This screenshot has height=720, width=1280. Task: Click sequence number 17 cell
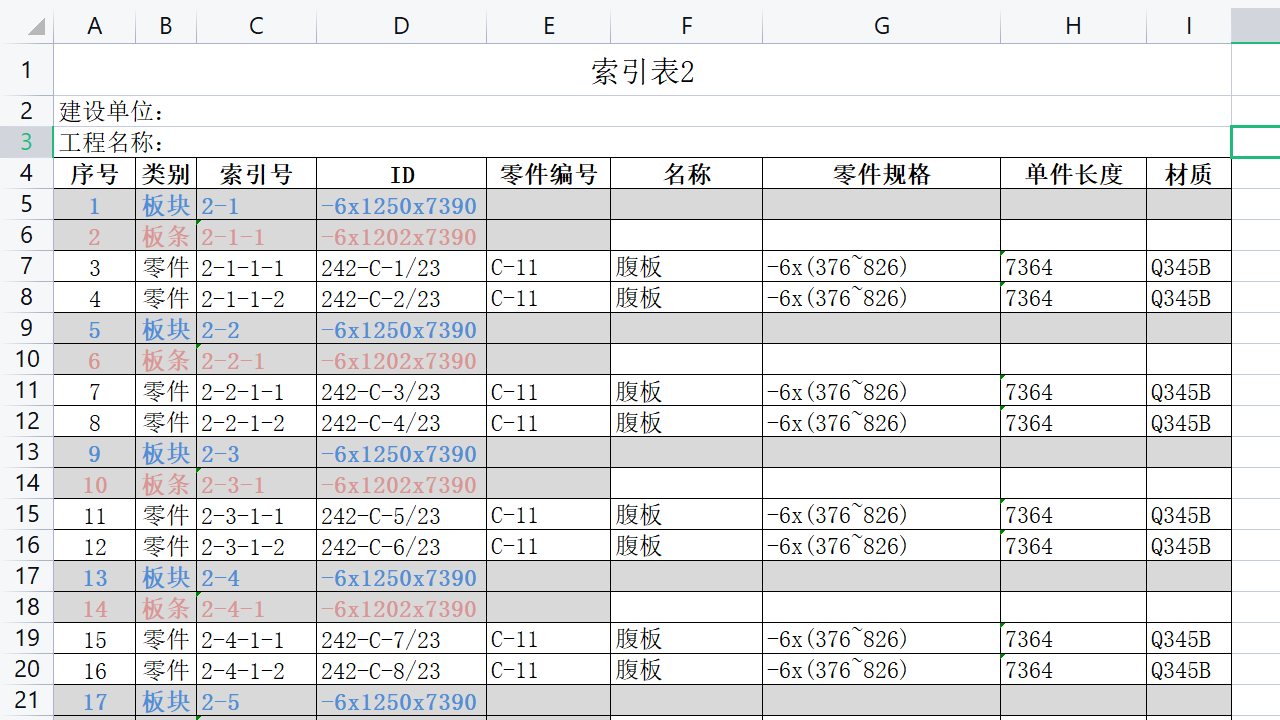click(x=95, y=701)
